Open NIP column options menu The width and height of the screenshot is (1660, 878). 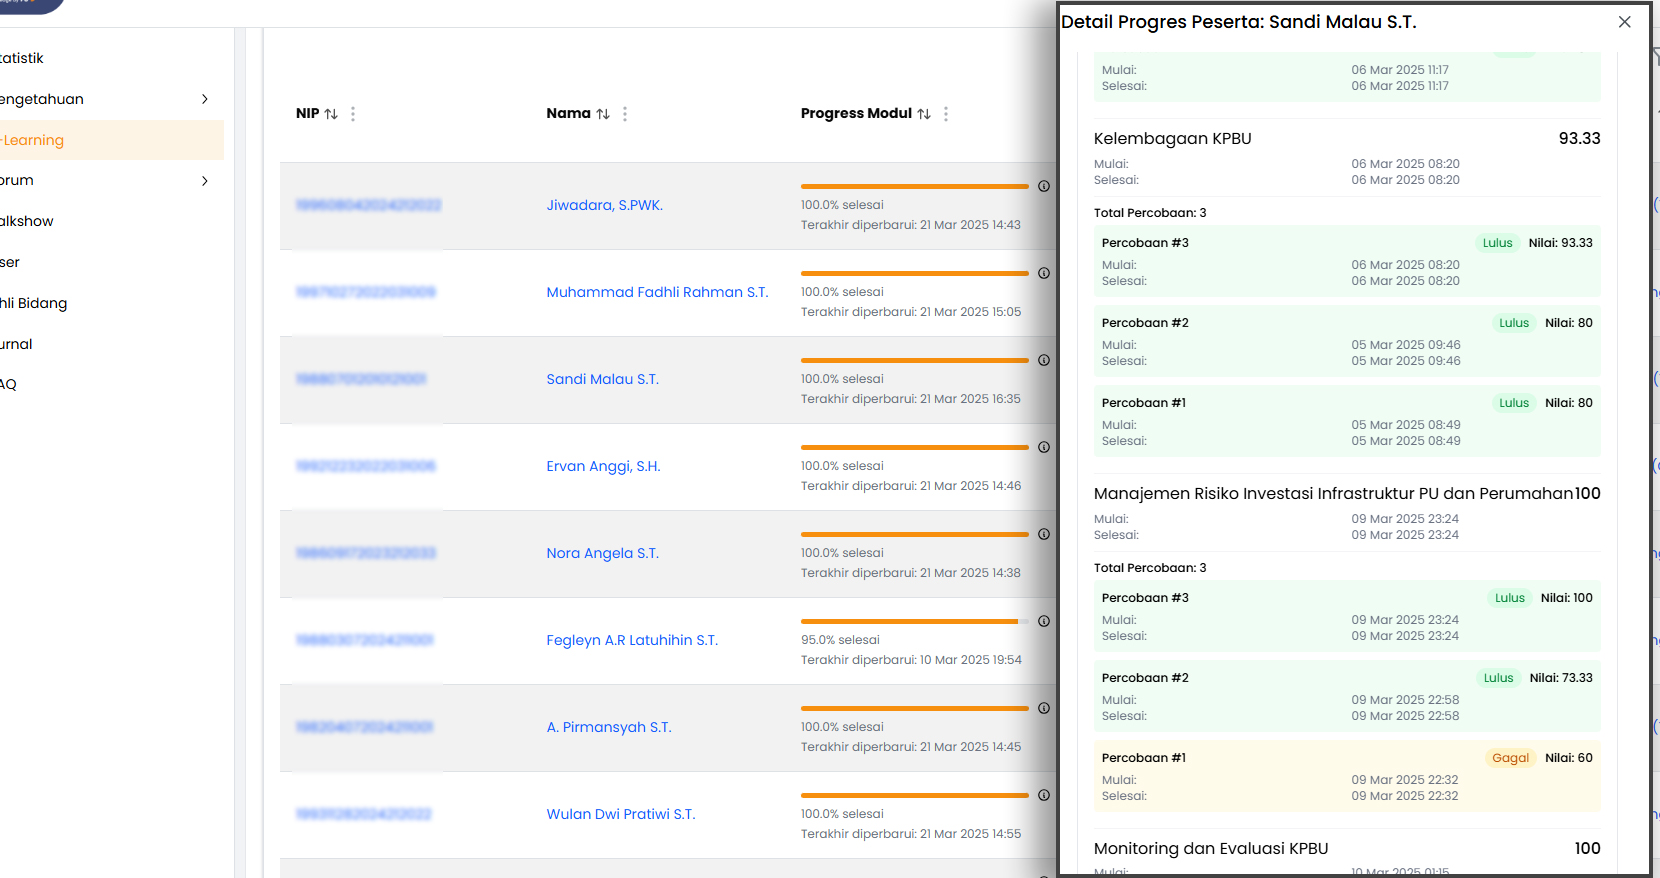(353, 114)
